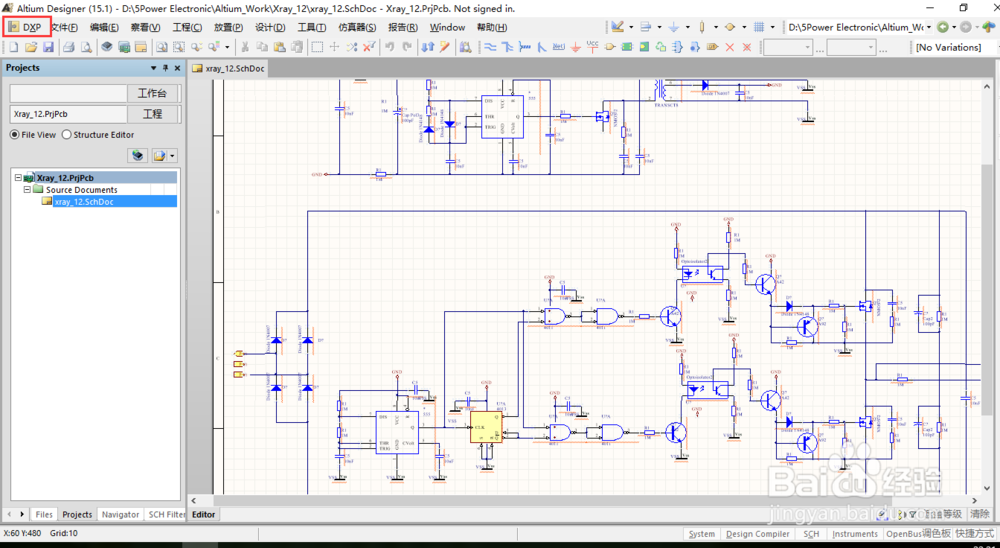
Task: Save the schematic with the floppy disk icon
Action: pos(48,47)
